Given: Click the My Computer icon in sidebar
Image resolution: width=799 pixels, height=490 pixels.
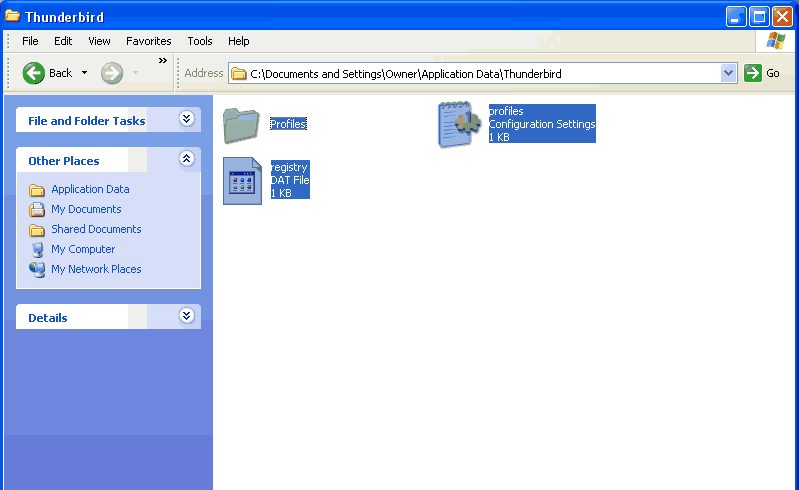Looking at the screenshot, I should pos(37,250).
